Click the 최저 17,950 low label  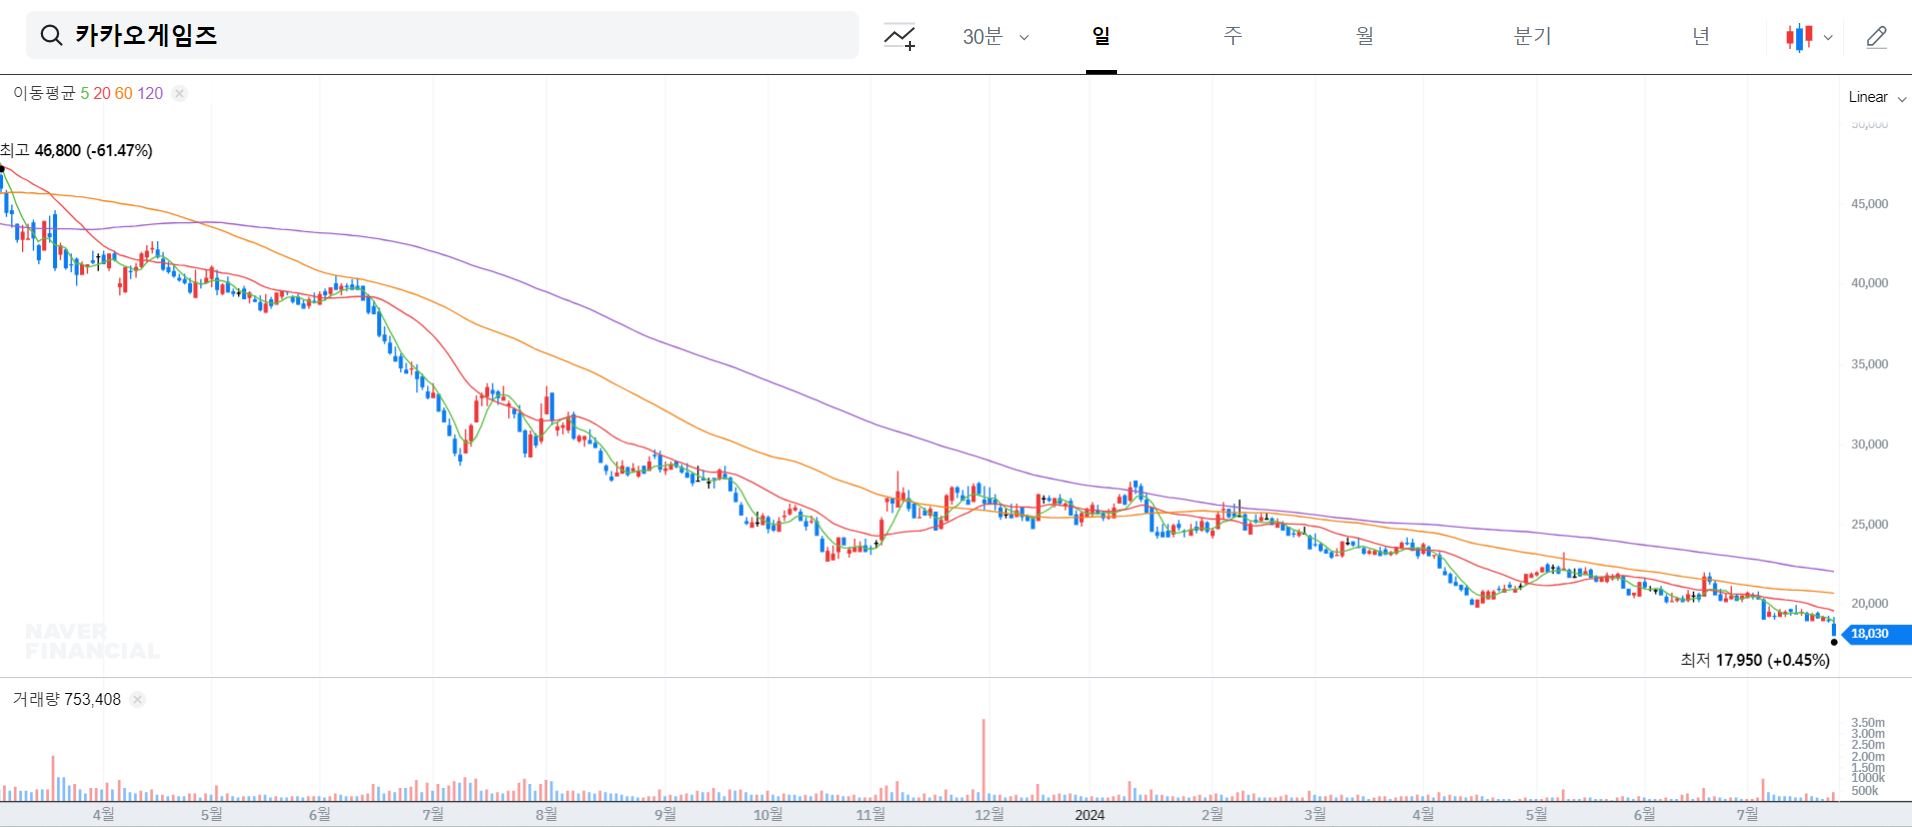tap(1755, 660)
